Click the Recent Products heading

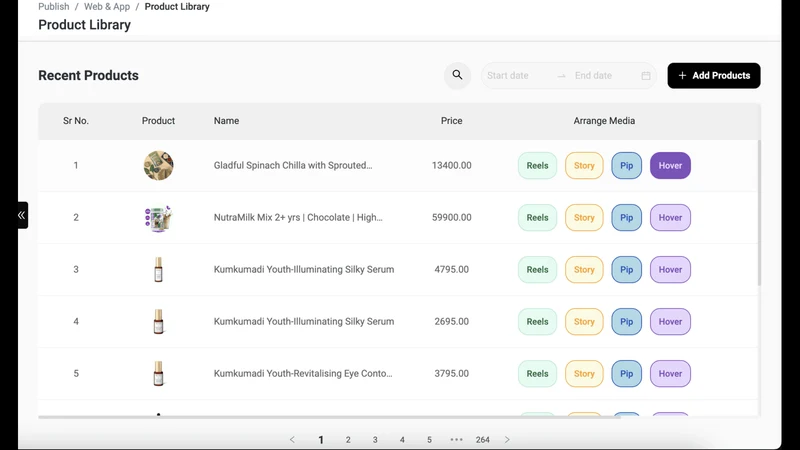tap(88, 76)
